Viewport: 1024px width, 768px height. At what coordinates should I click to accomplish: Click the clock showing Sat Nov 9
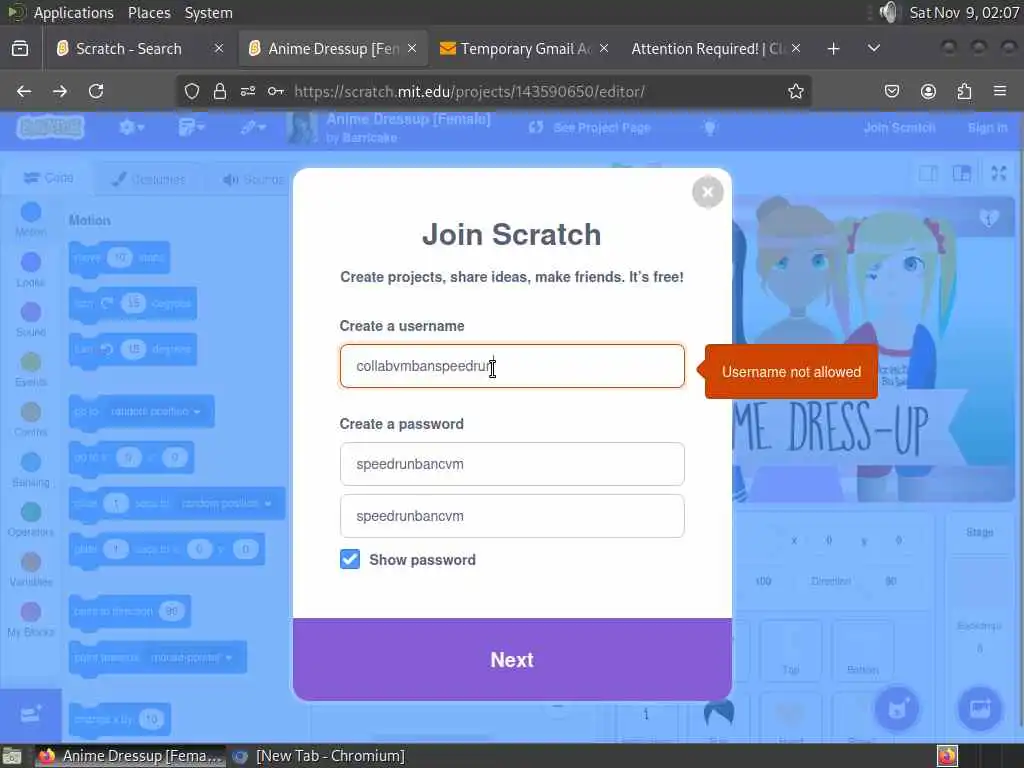(x=964, y=13)
